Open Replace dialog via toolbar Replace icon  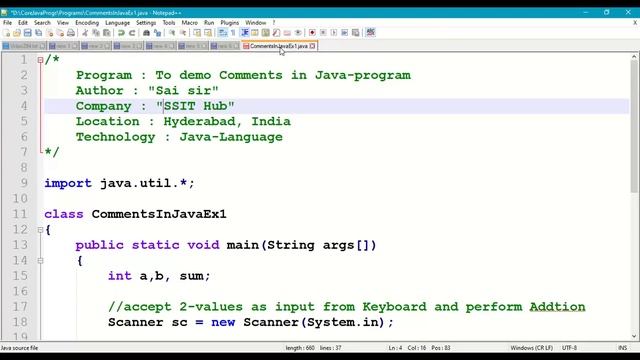coord(157,33)
